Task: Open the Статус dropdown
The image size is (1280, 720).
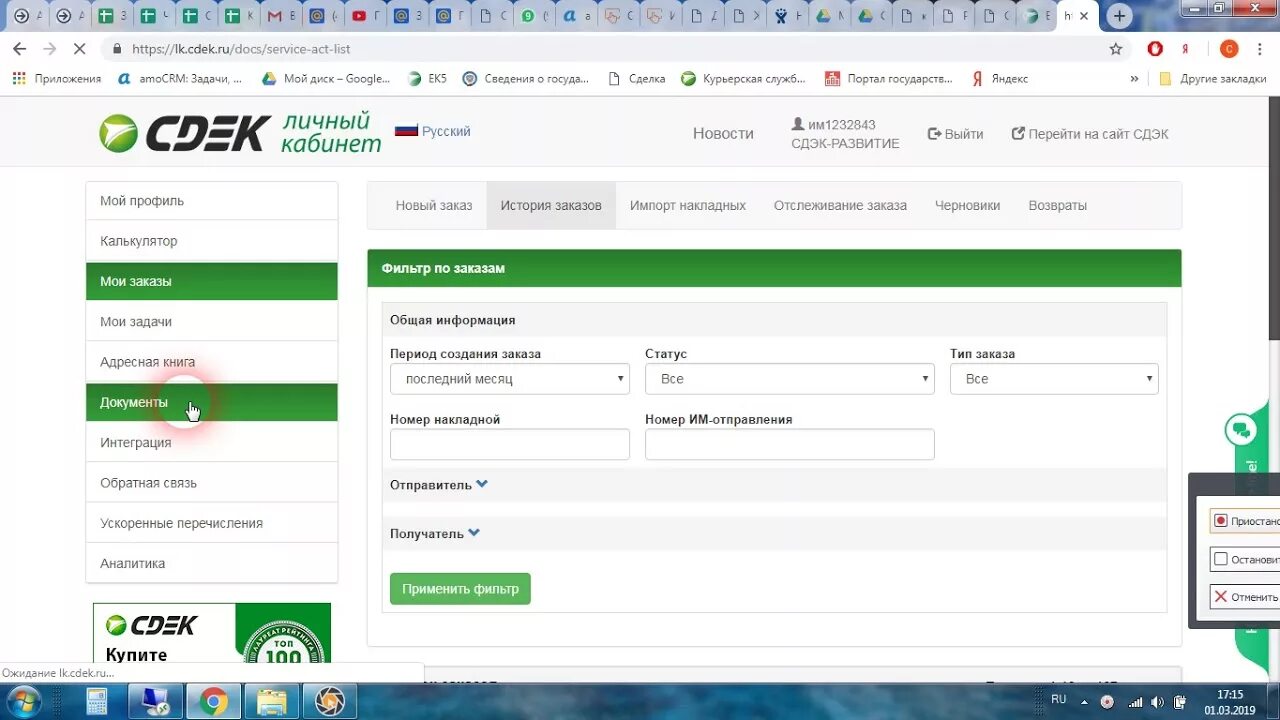Action: coord(790,379)
